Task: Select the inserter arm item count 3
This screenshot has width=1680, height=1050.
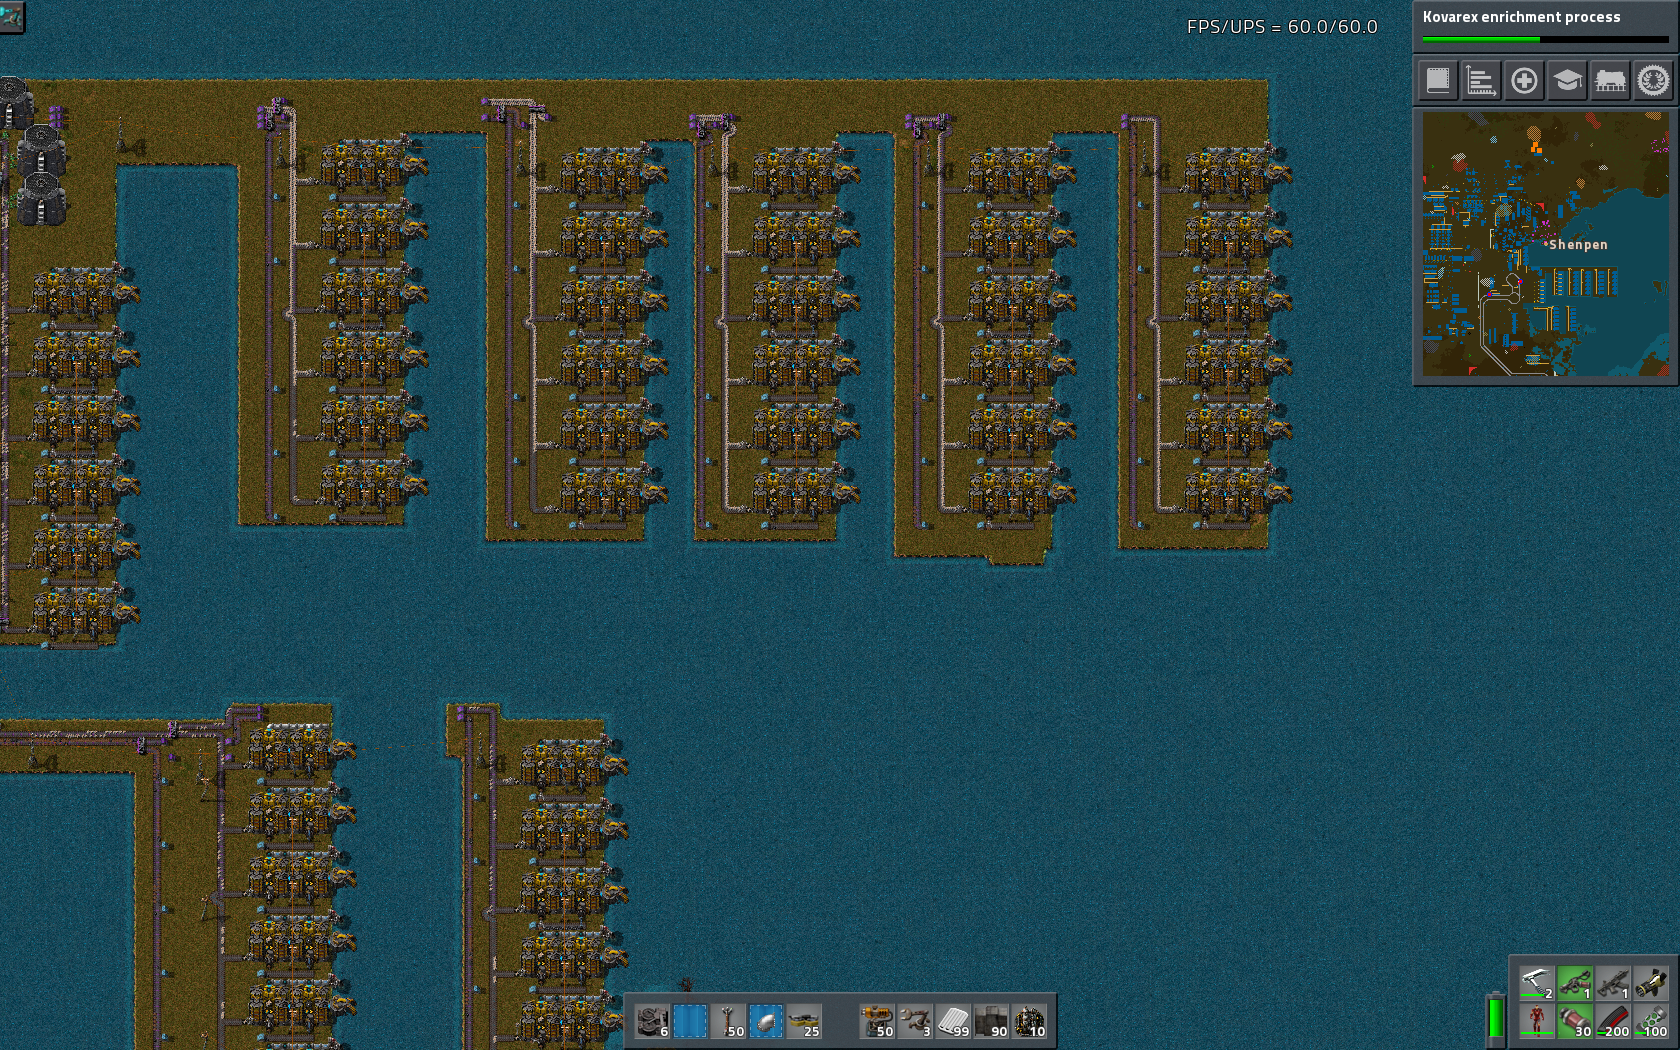Action: coord(915,1022)
